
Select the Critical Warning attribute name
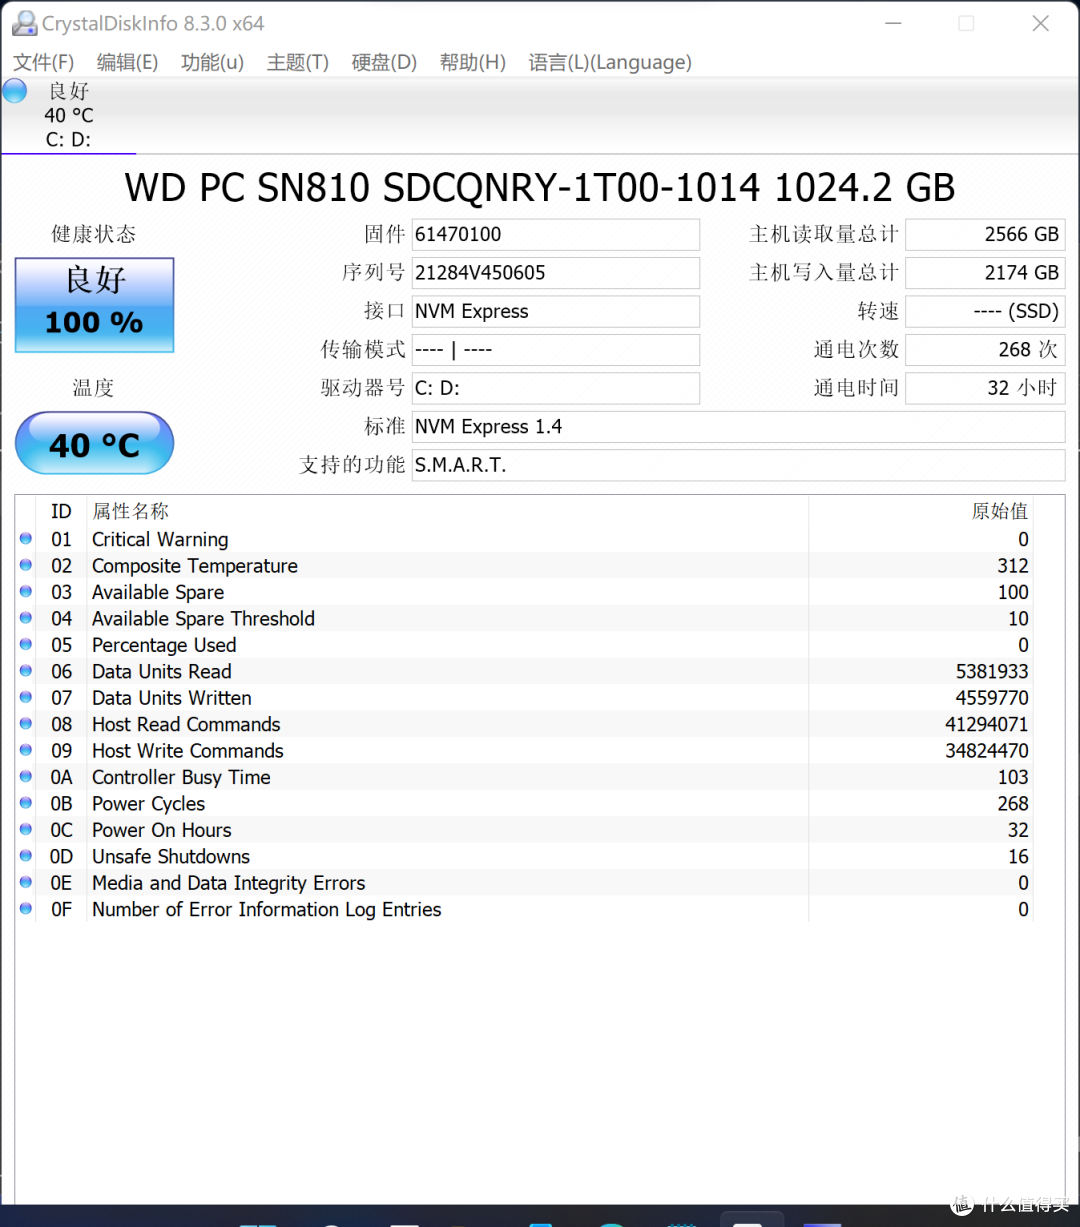pyautogui.click(x=160, y=539)
